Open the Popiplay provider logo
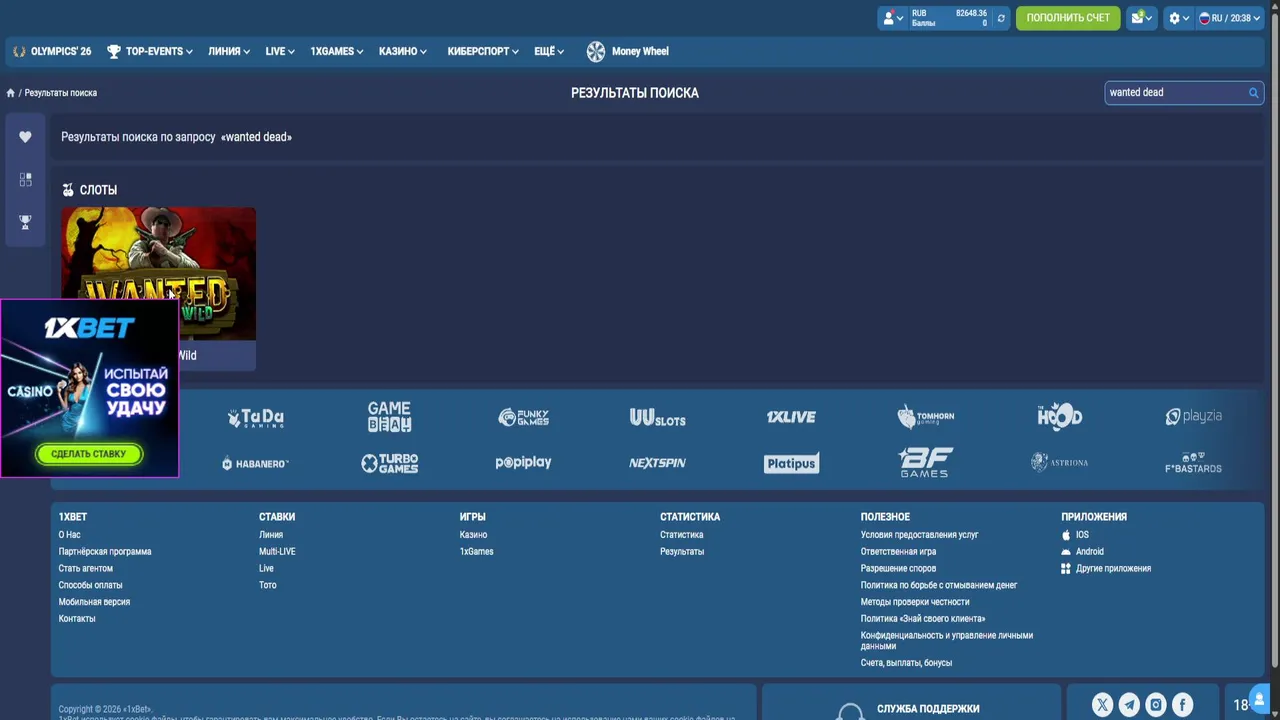 tap(523, 463)
